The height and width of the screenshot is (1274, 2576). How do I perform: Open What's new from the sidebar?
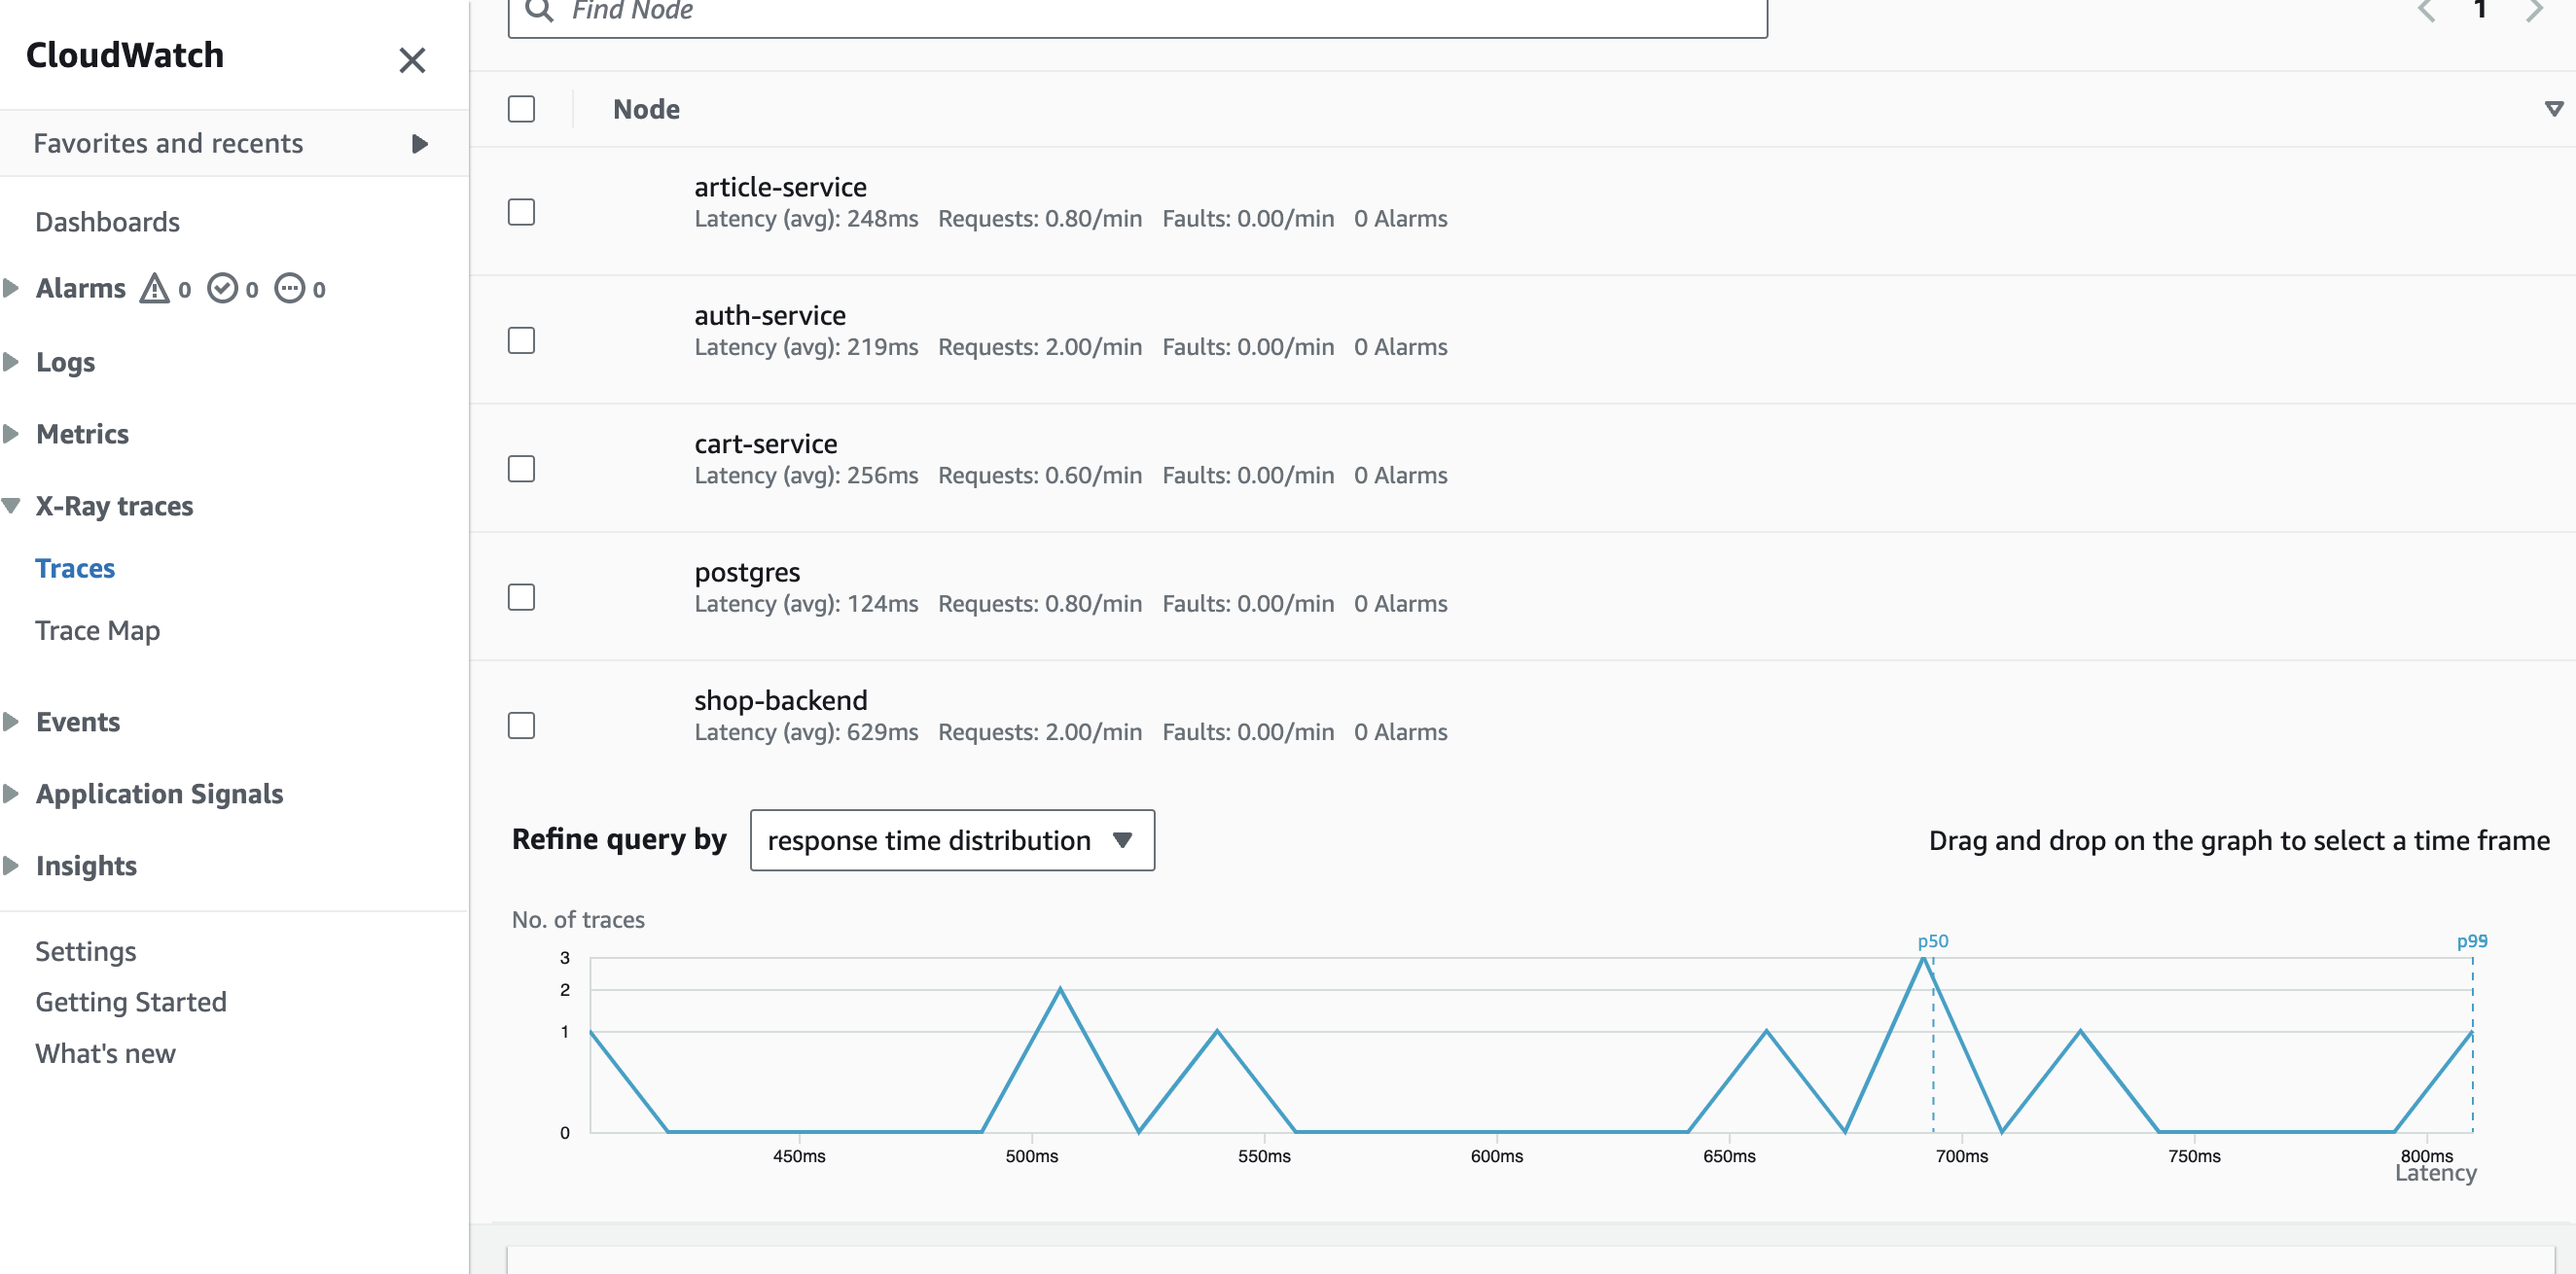104,1052
